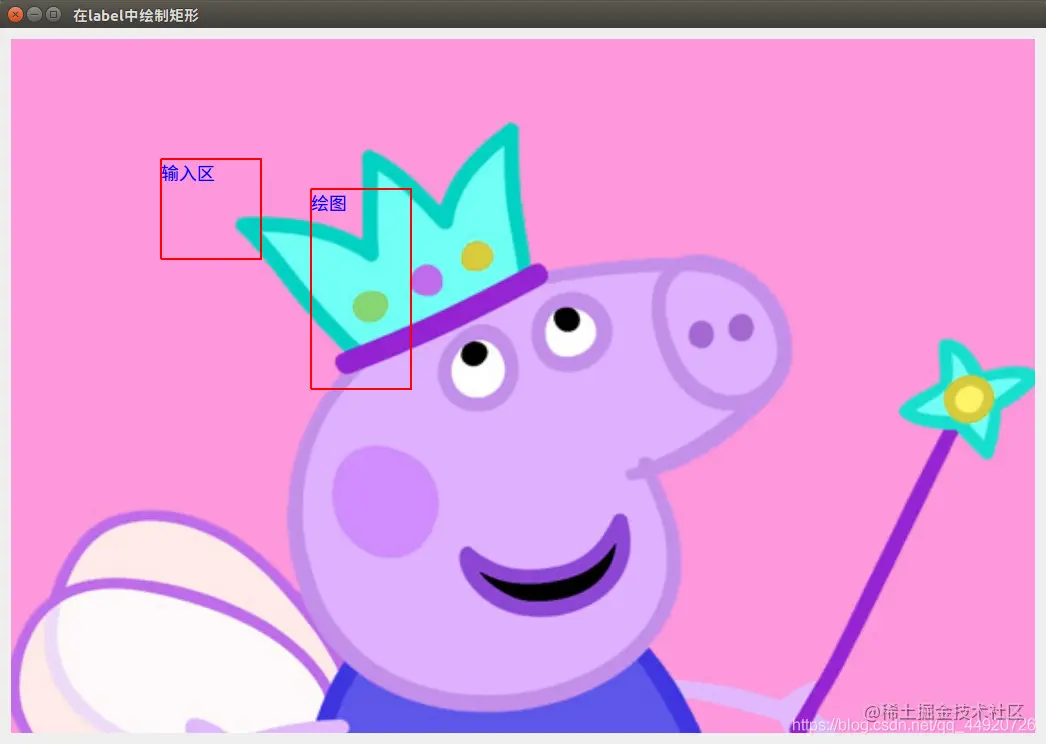
Task: Click the 输入区 text label
Action: pyautogui.click(x=188, y=173)
